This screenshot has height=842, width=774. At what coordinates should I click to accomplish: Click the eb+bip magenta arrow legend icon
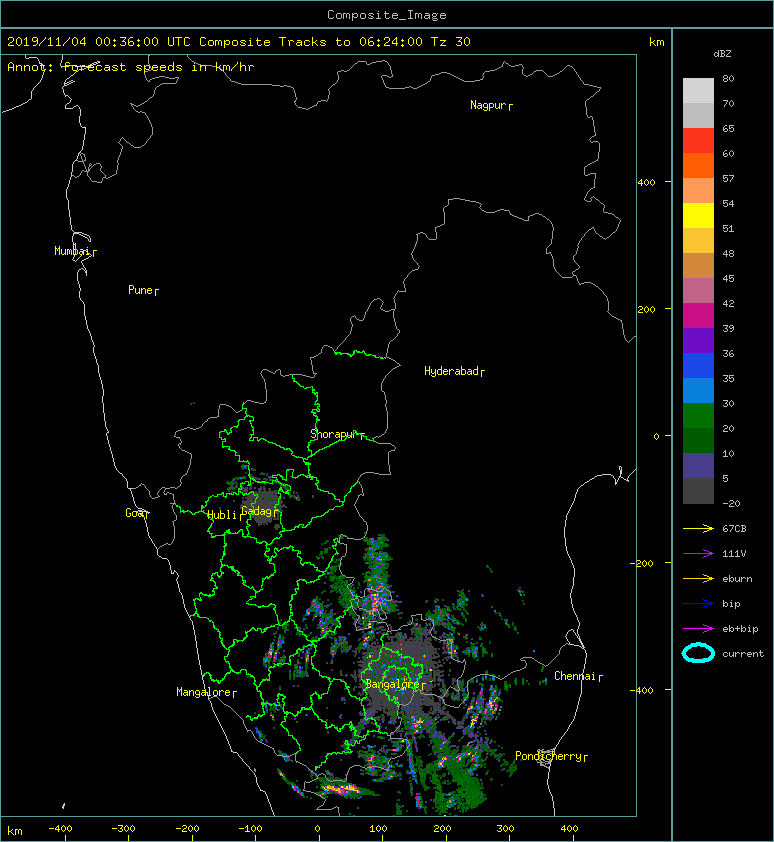point(698,628)
